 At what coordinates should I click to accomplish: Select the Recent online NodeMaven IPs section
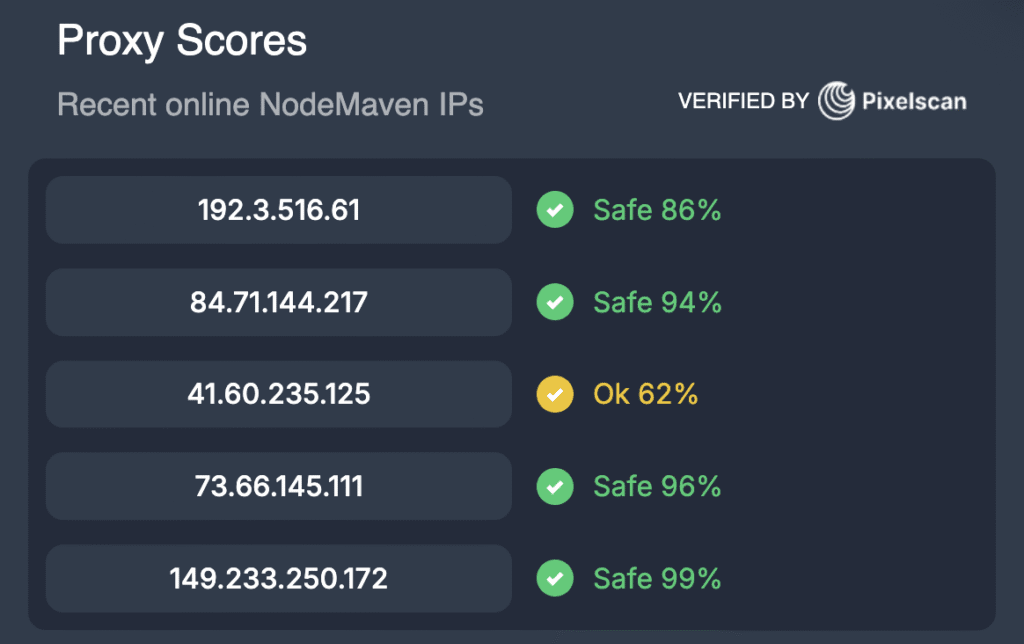271,104
